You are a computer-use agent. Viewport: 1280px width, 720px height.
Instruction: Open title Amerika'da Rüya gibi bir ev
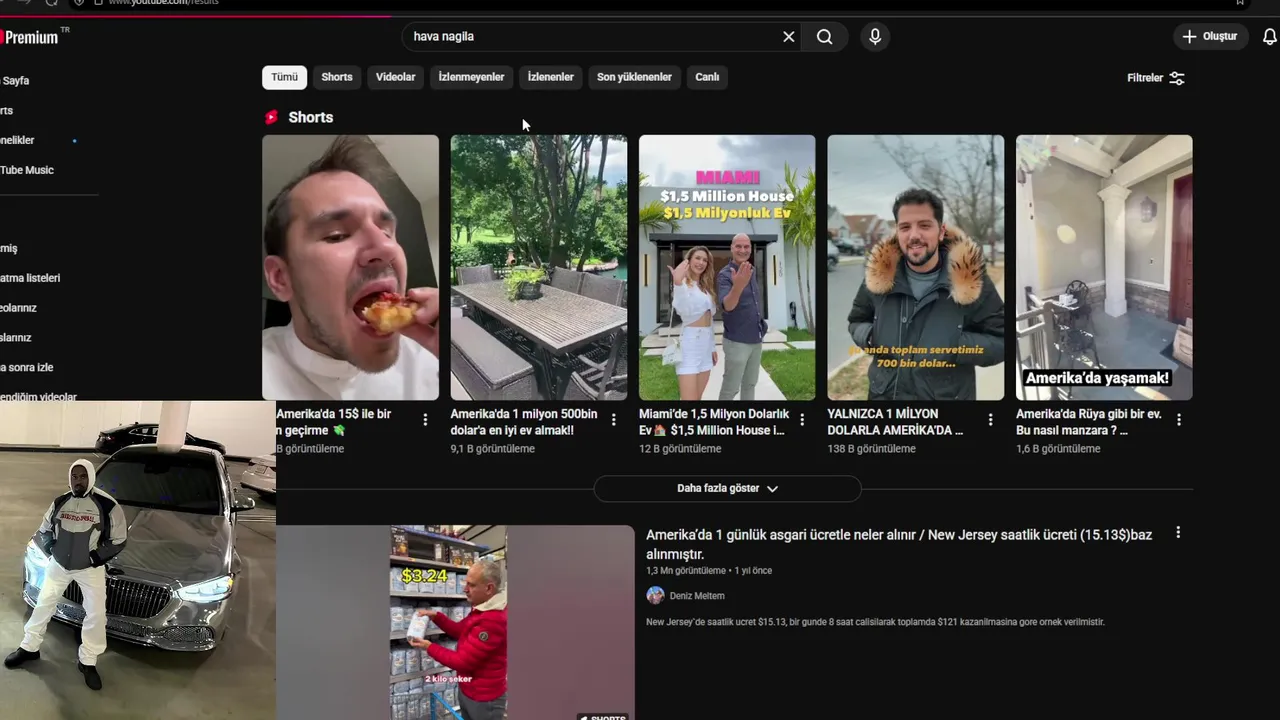(x=1089, y=422)
